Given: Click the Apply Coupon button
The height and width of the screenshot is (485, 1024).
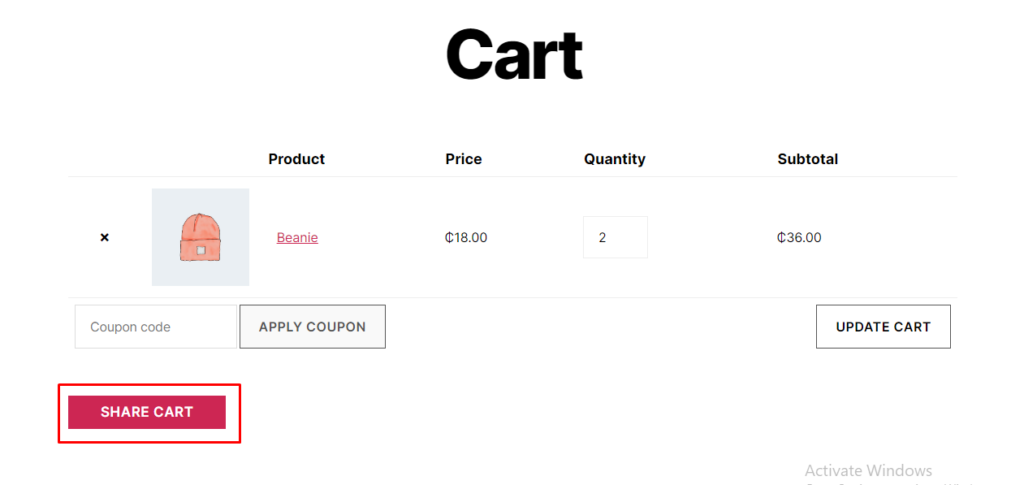Looking at the screenshot, I should tap(312, 326).
